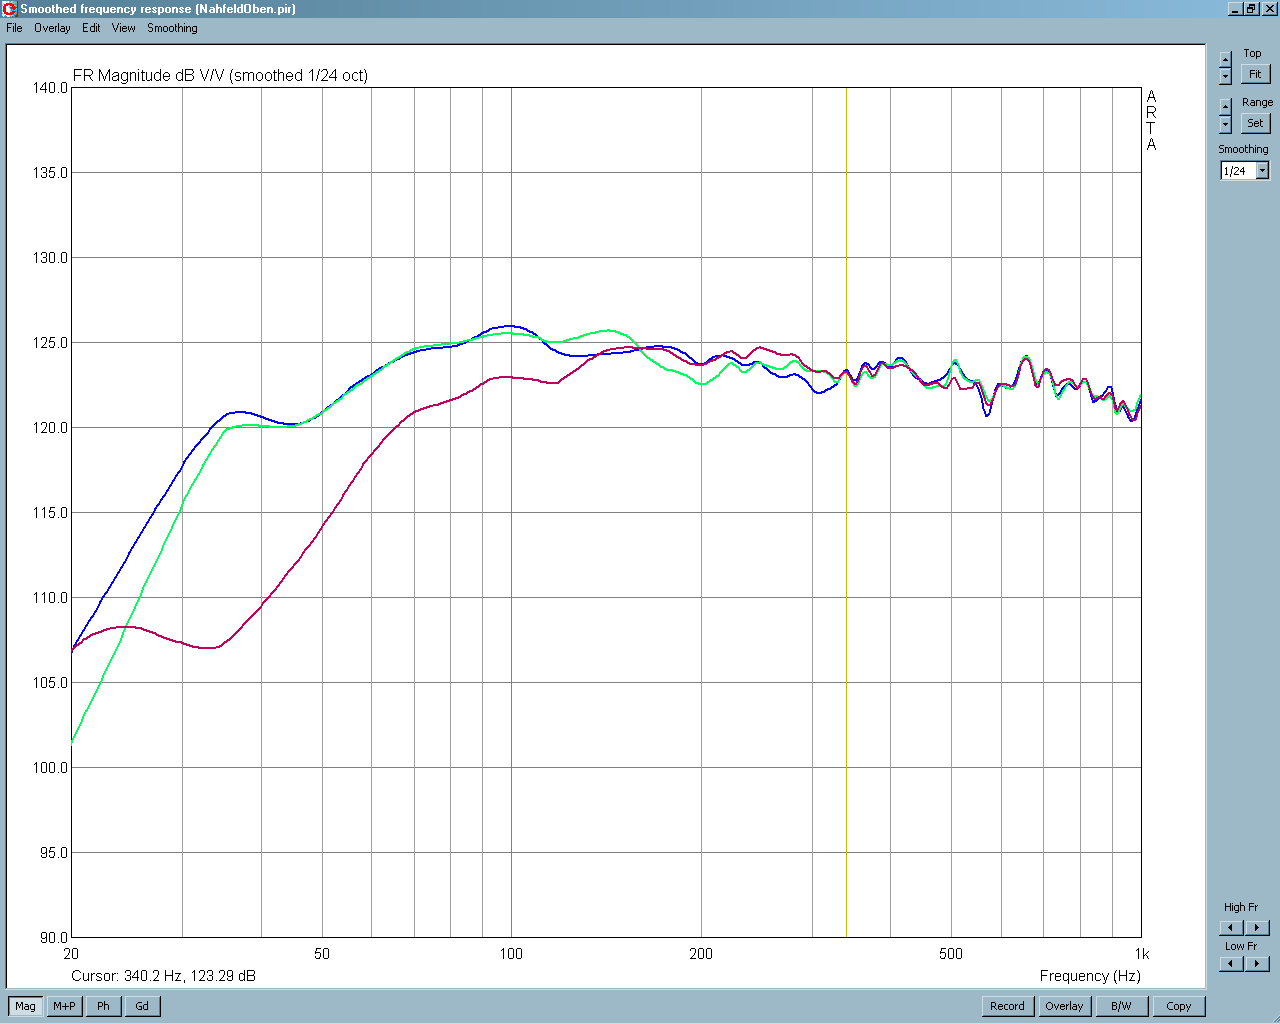This screenshot has height=1024, width=1280.
Task: Open the Smoothing 1/24 dropdown
Action: [x=1263, y=171]
